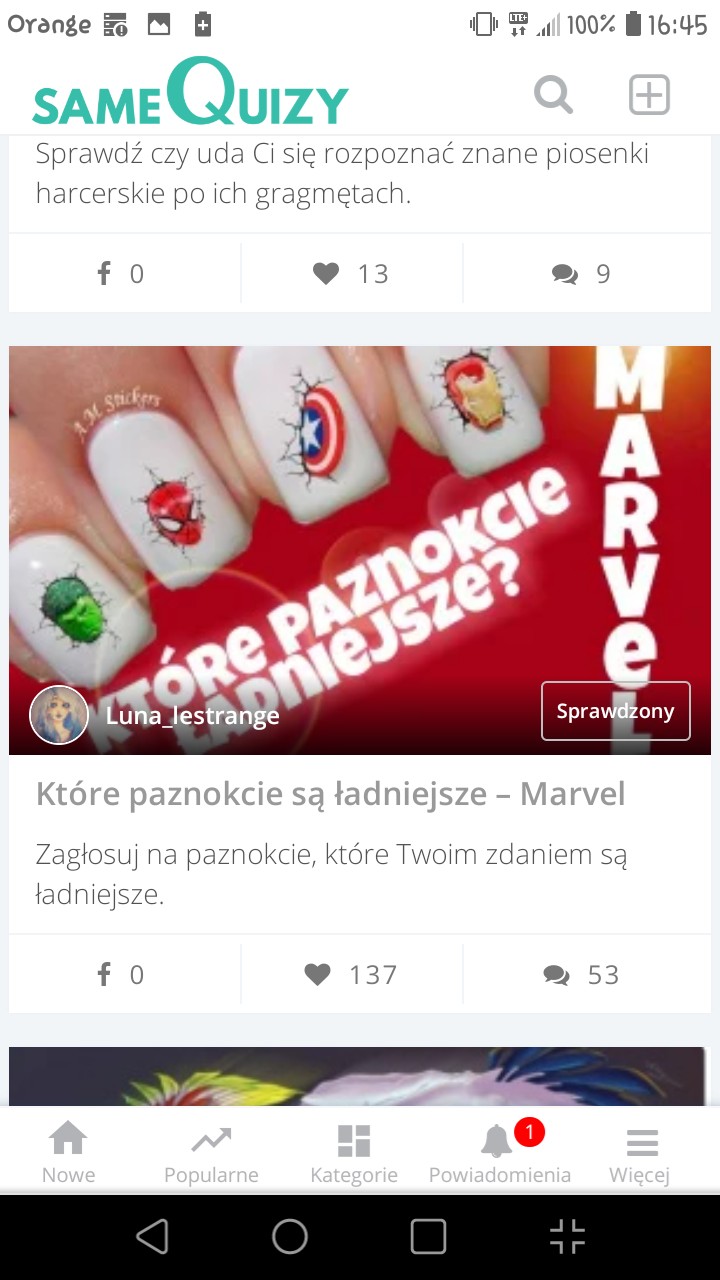Open the search magnifier icon
This screenshot has height=1280, width=720.
click(553, 96)
